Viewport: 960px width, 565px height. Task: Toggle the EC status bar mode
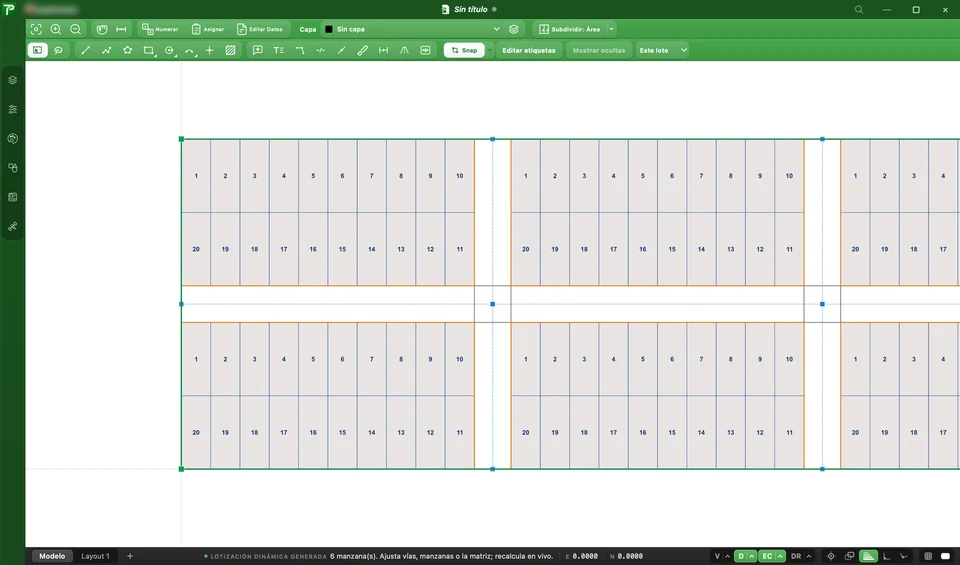[x=767, y=556]
